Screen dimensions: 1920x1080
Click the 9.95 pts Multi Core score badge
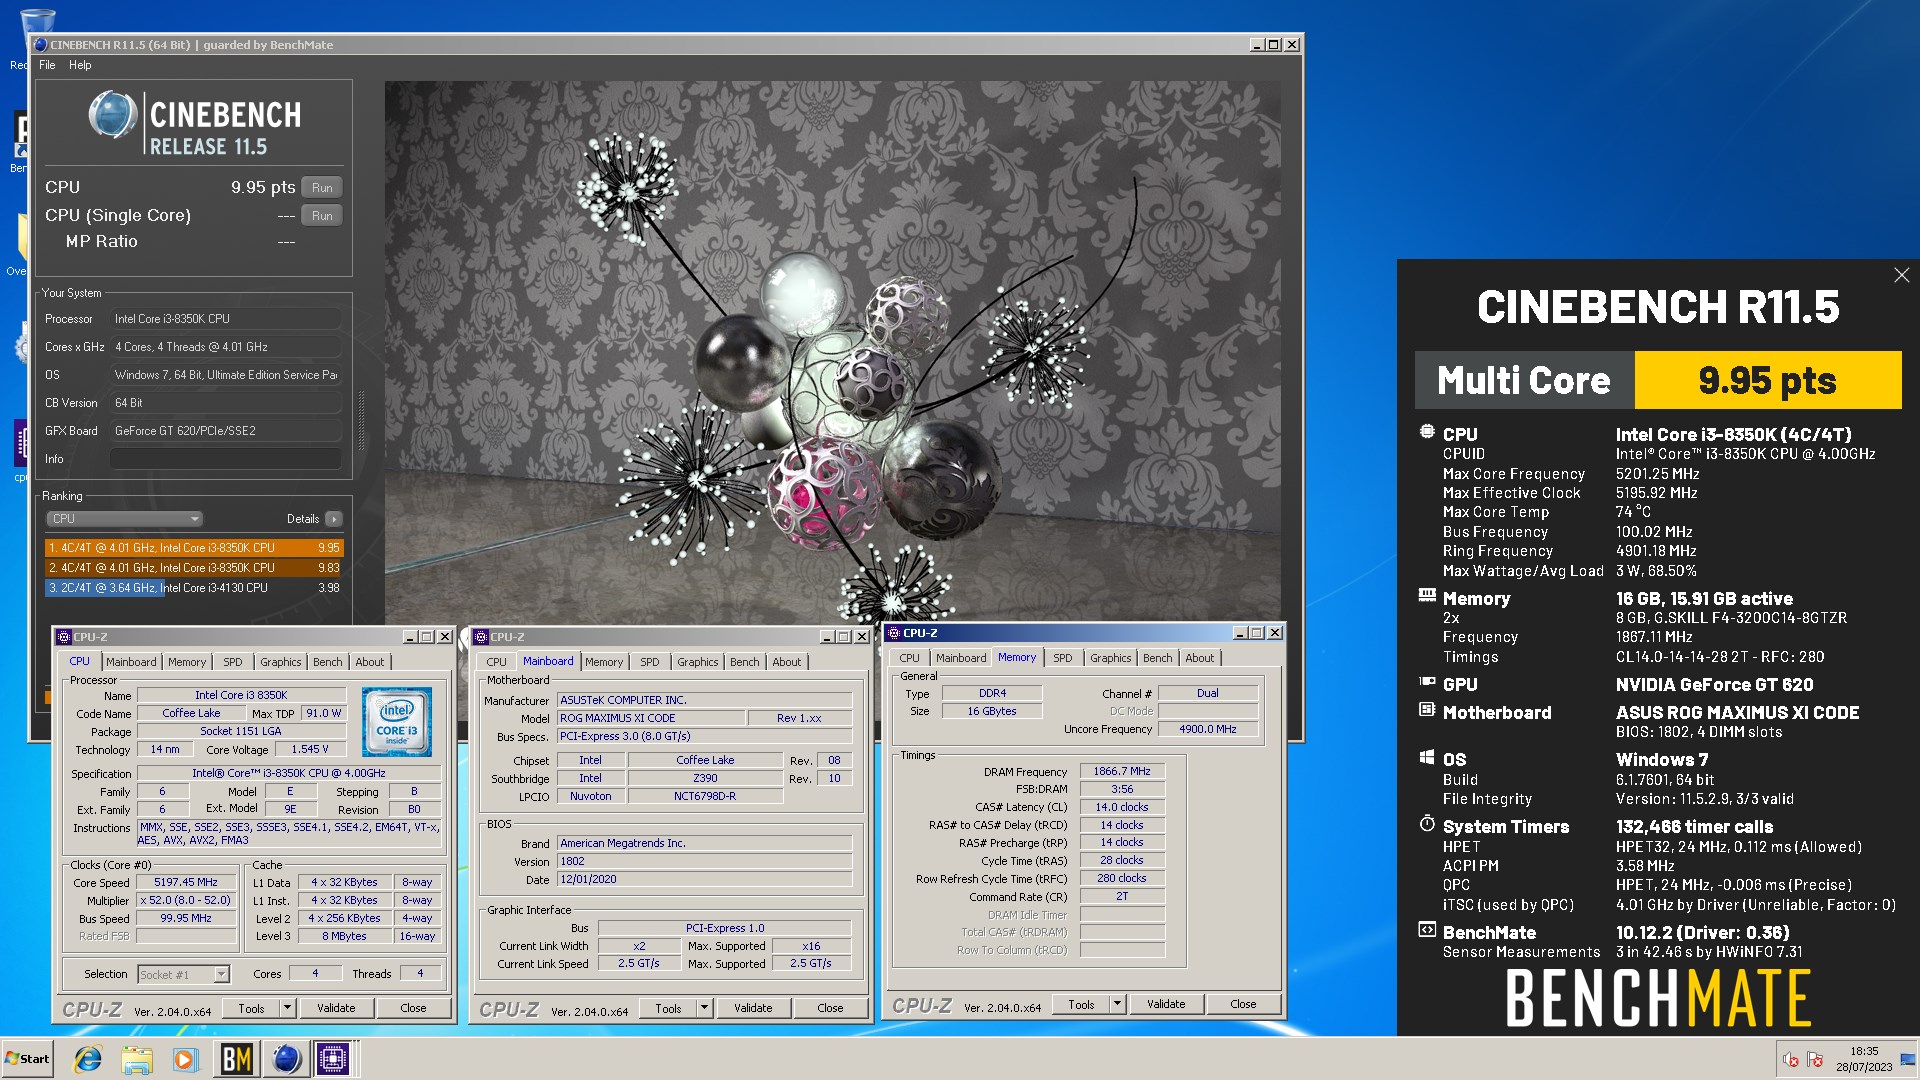pyautogui.click(x=1768, y=380)
